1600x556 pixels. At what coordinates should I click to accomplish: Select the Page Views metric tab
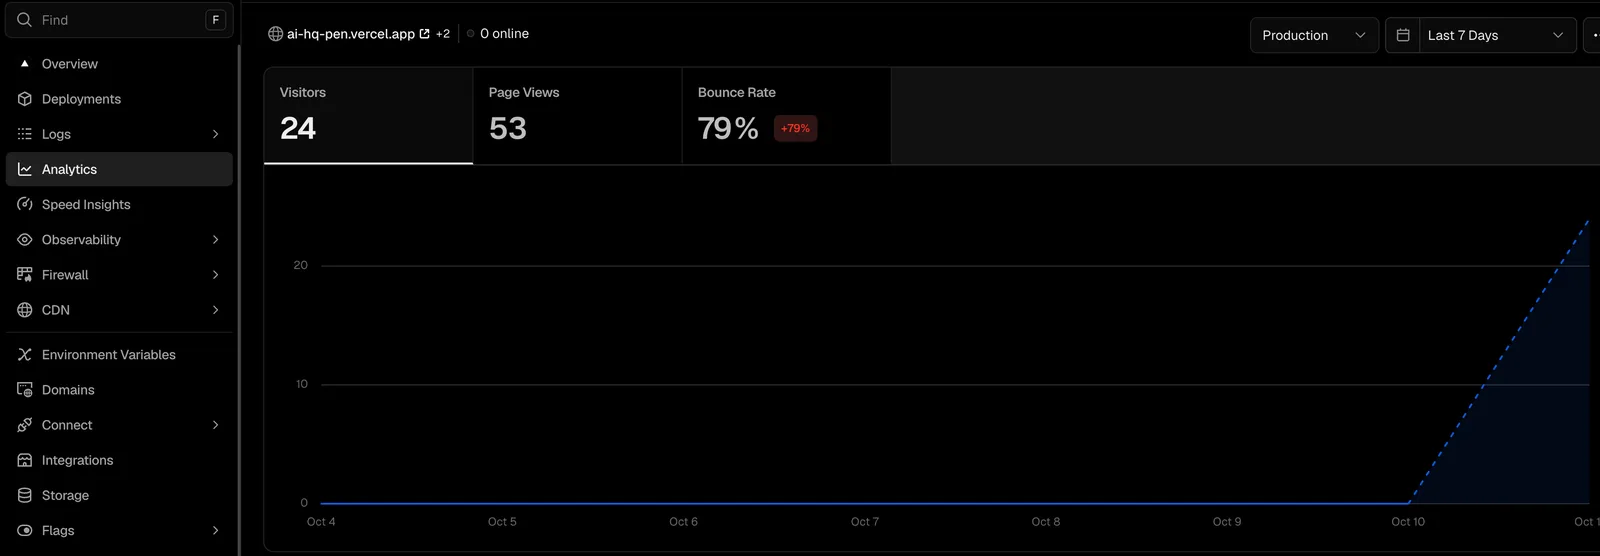pyautogui.click(x=577, y=116)
